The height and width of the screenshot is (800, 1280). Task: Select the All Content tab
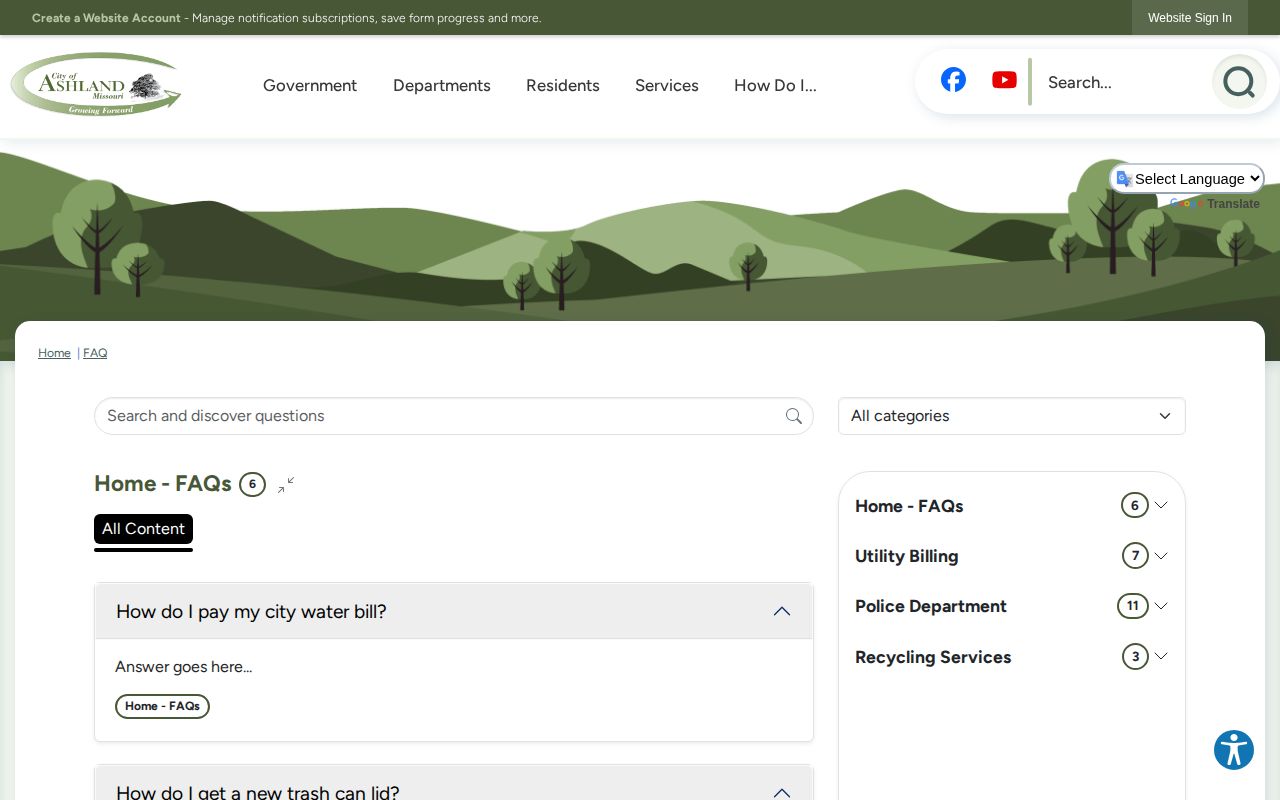[143, 529]
